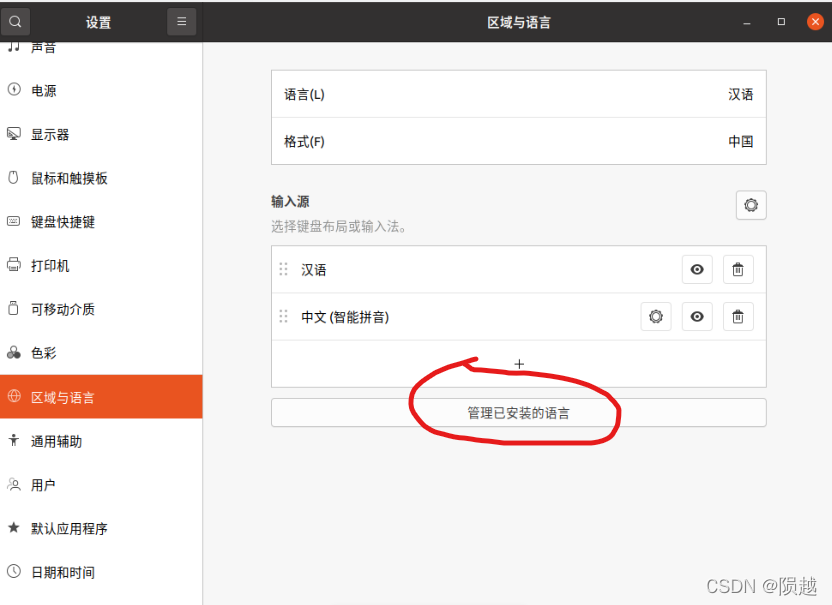Image resolution: width=832 pixels, height=605 pixels.
Task: Select the 中文 (智能拼音) label
Action: click(x=345, y=317)
